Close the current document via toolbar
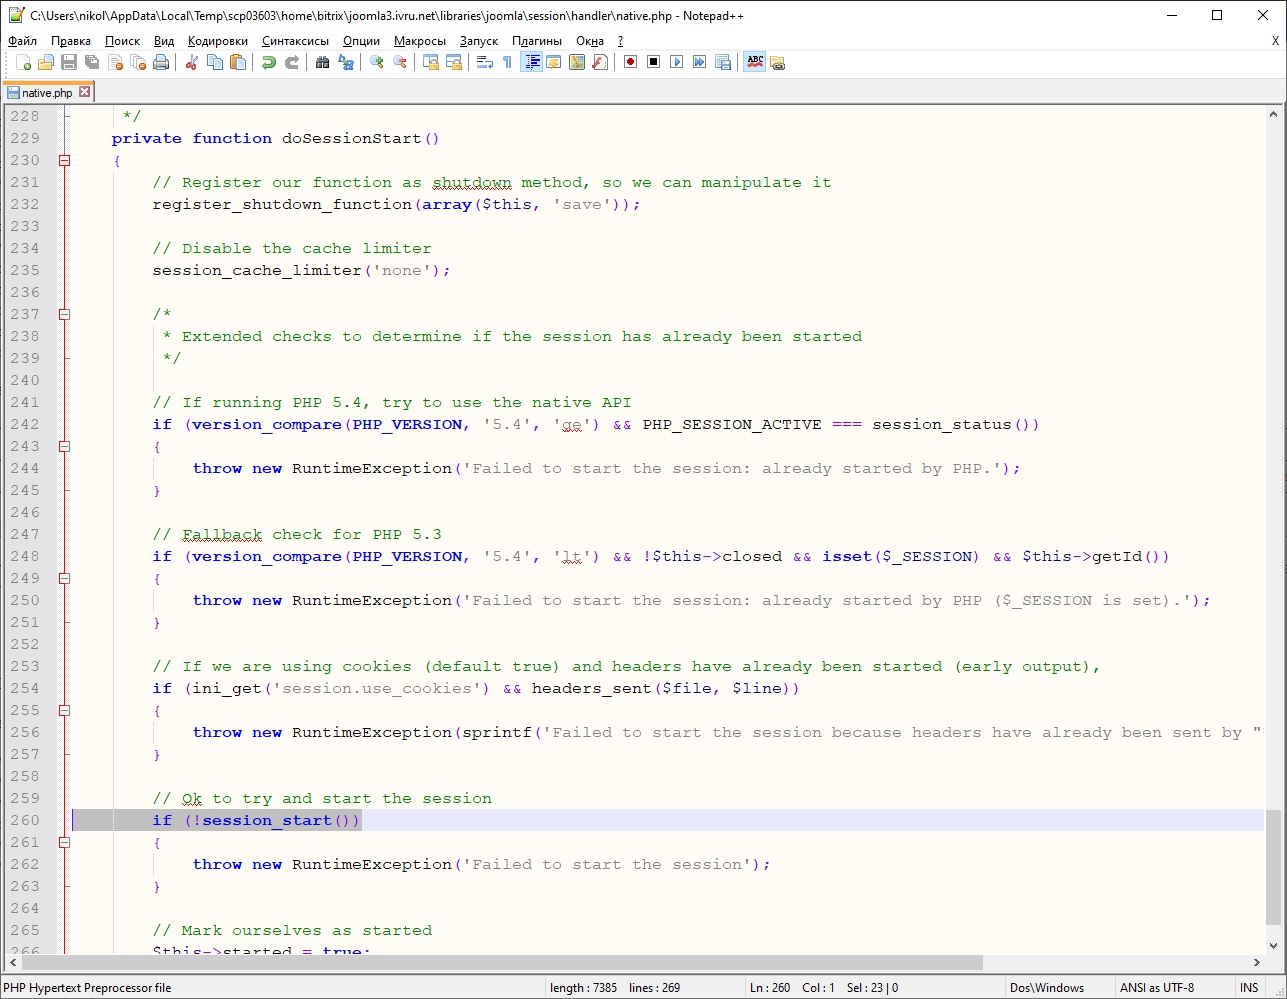Image resolution: width=1287 pixels, height=999 pixels. click(115, 62)
